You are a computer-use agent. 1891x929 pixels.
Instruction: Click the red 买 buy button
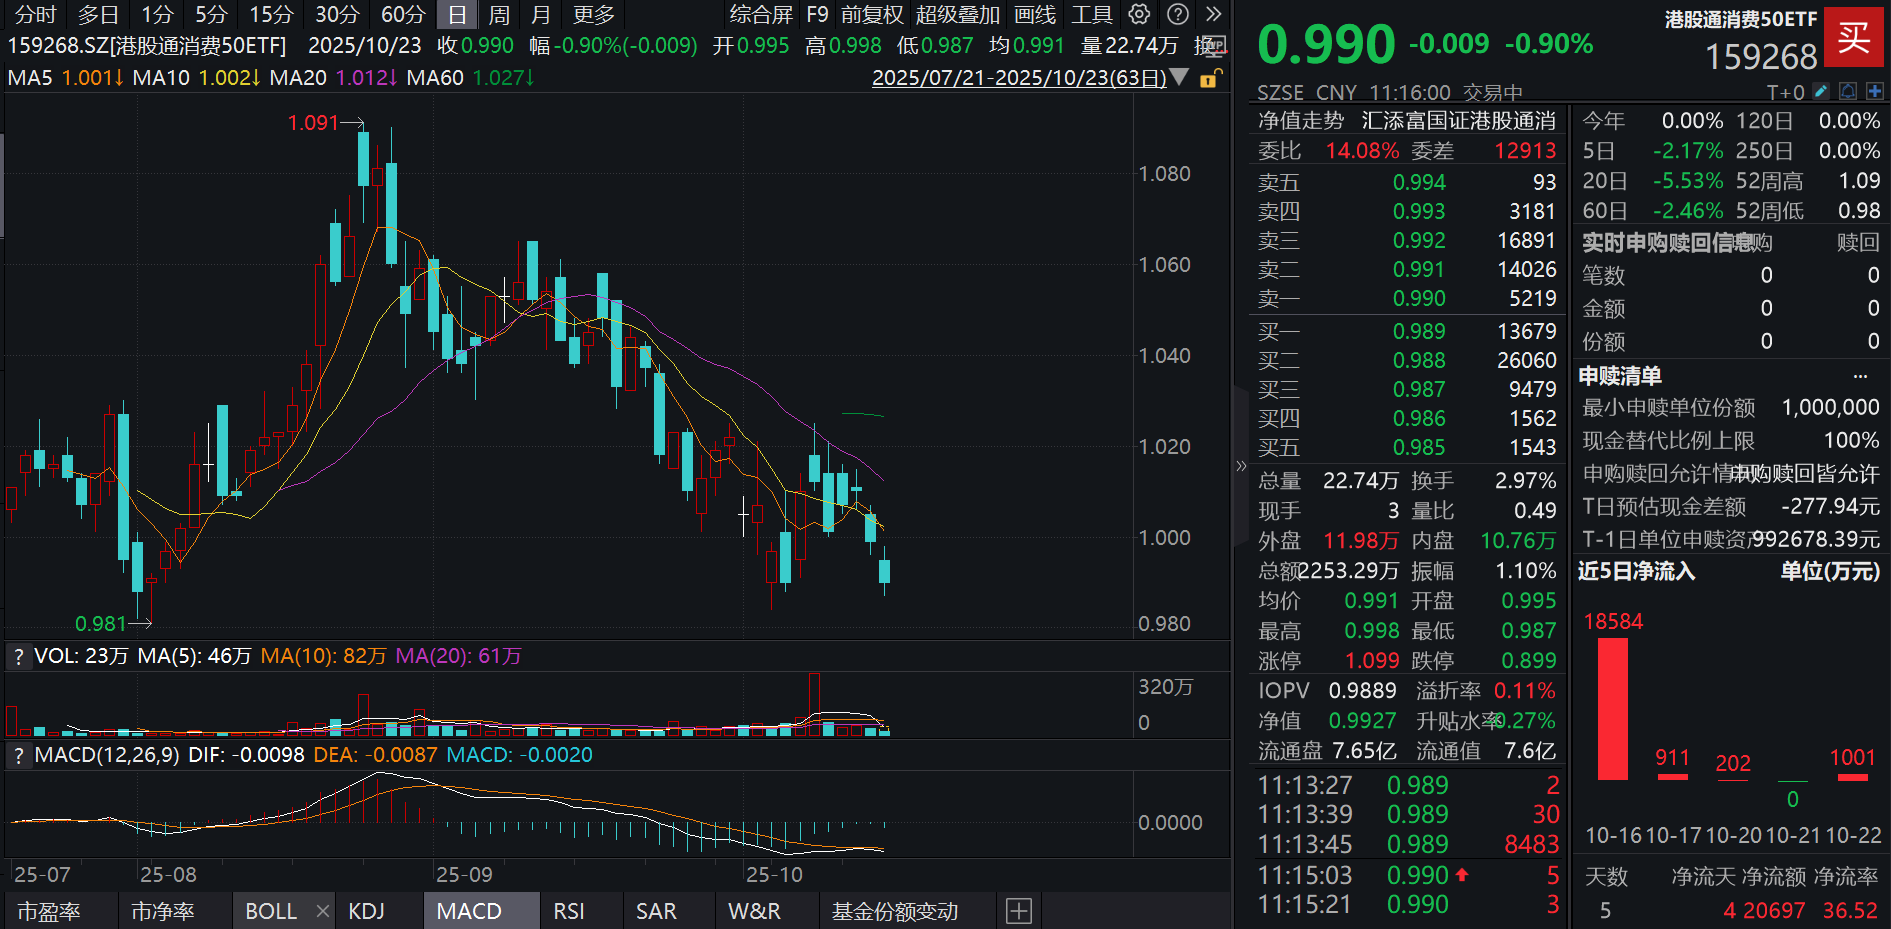point(1853,38)
